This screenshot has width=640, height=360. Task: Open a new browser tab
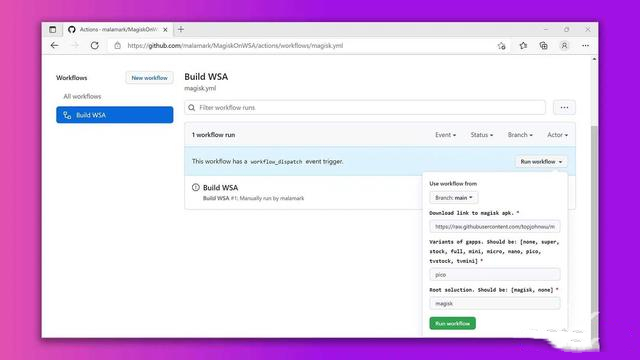181,29
